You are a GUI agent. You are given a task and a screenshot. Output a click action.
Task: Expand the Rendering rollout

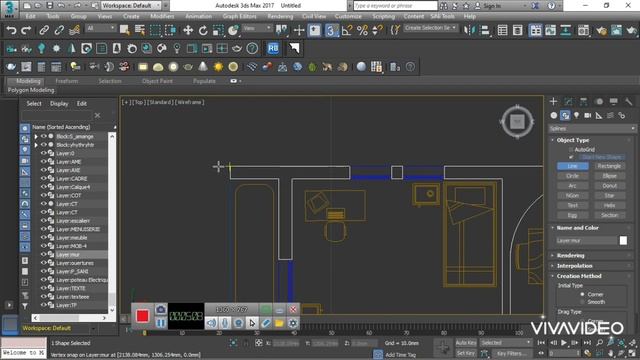pos(570,256)
